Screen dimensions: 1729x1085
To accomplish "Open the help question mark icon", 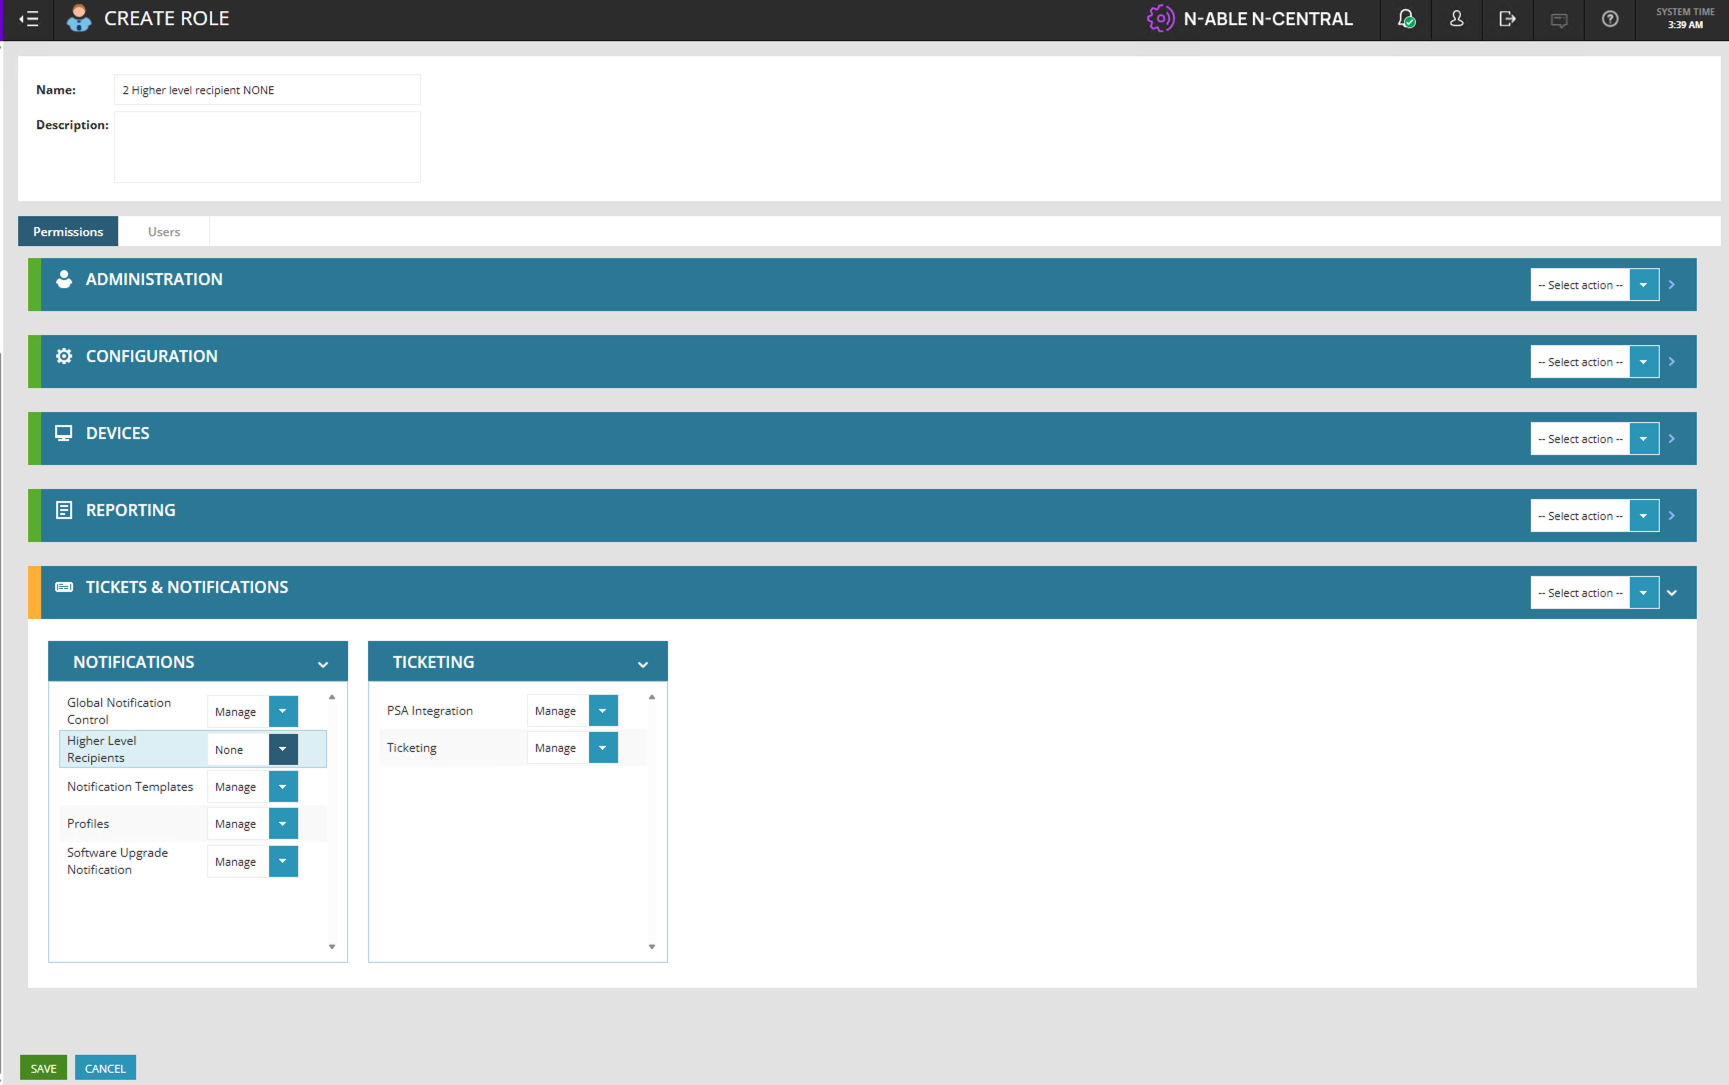I will 1609,19.
